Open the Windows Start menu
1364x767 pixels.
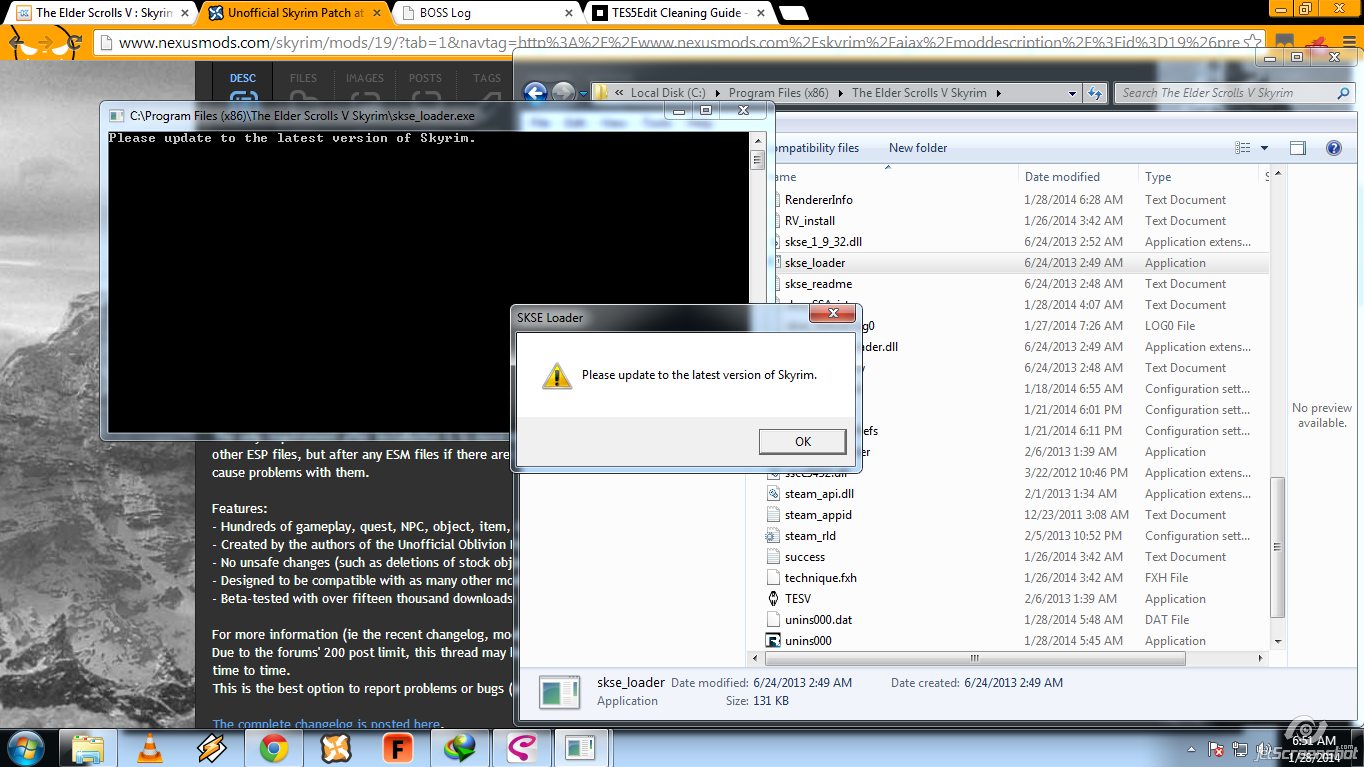27,747
